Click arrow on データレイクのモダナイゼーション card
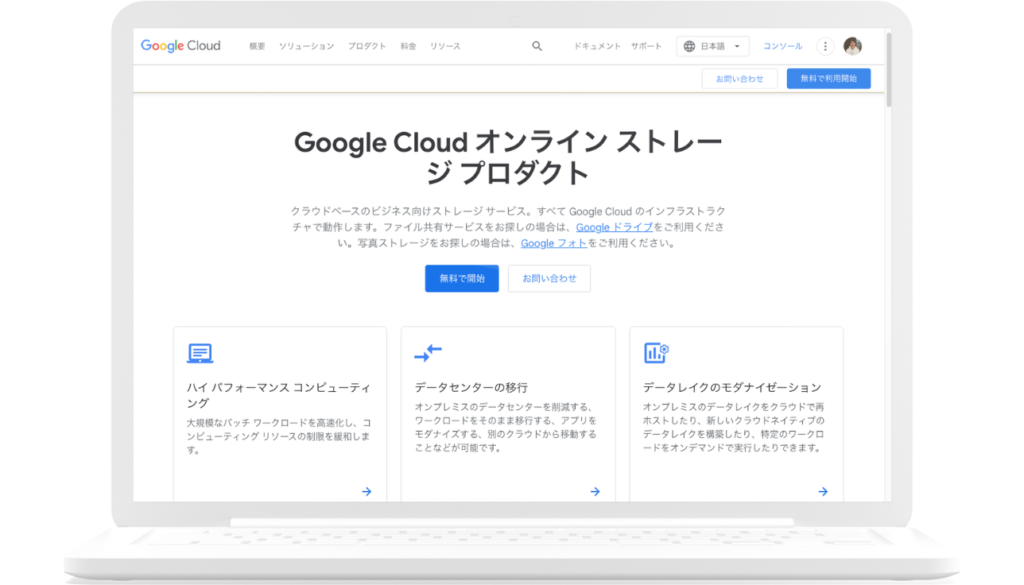 823,491
